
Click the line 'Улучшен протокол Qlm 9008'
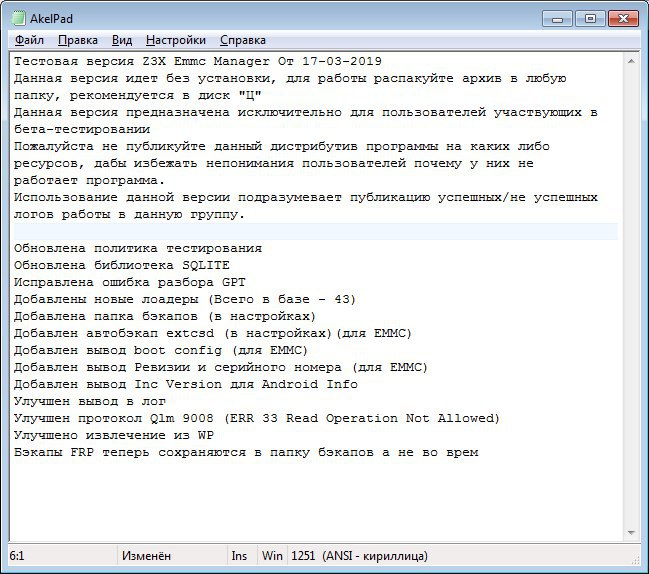pyautogui.click(x=257, y=418)
